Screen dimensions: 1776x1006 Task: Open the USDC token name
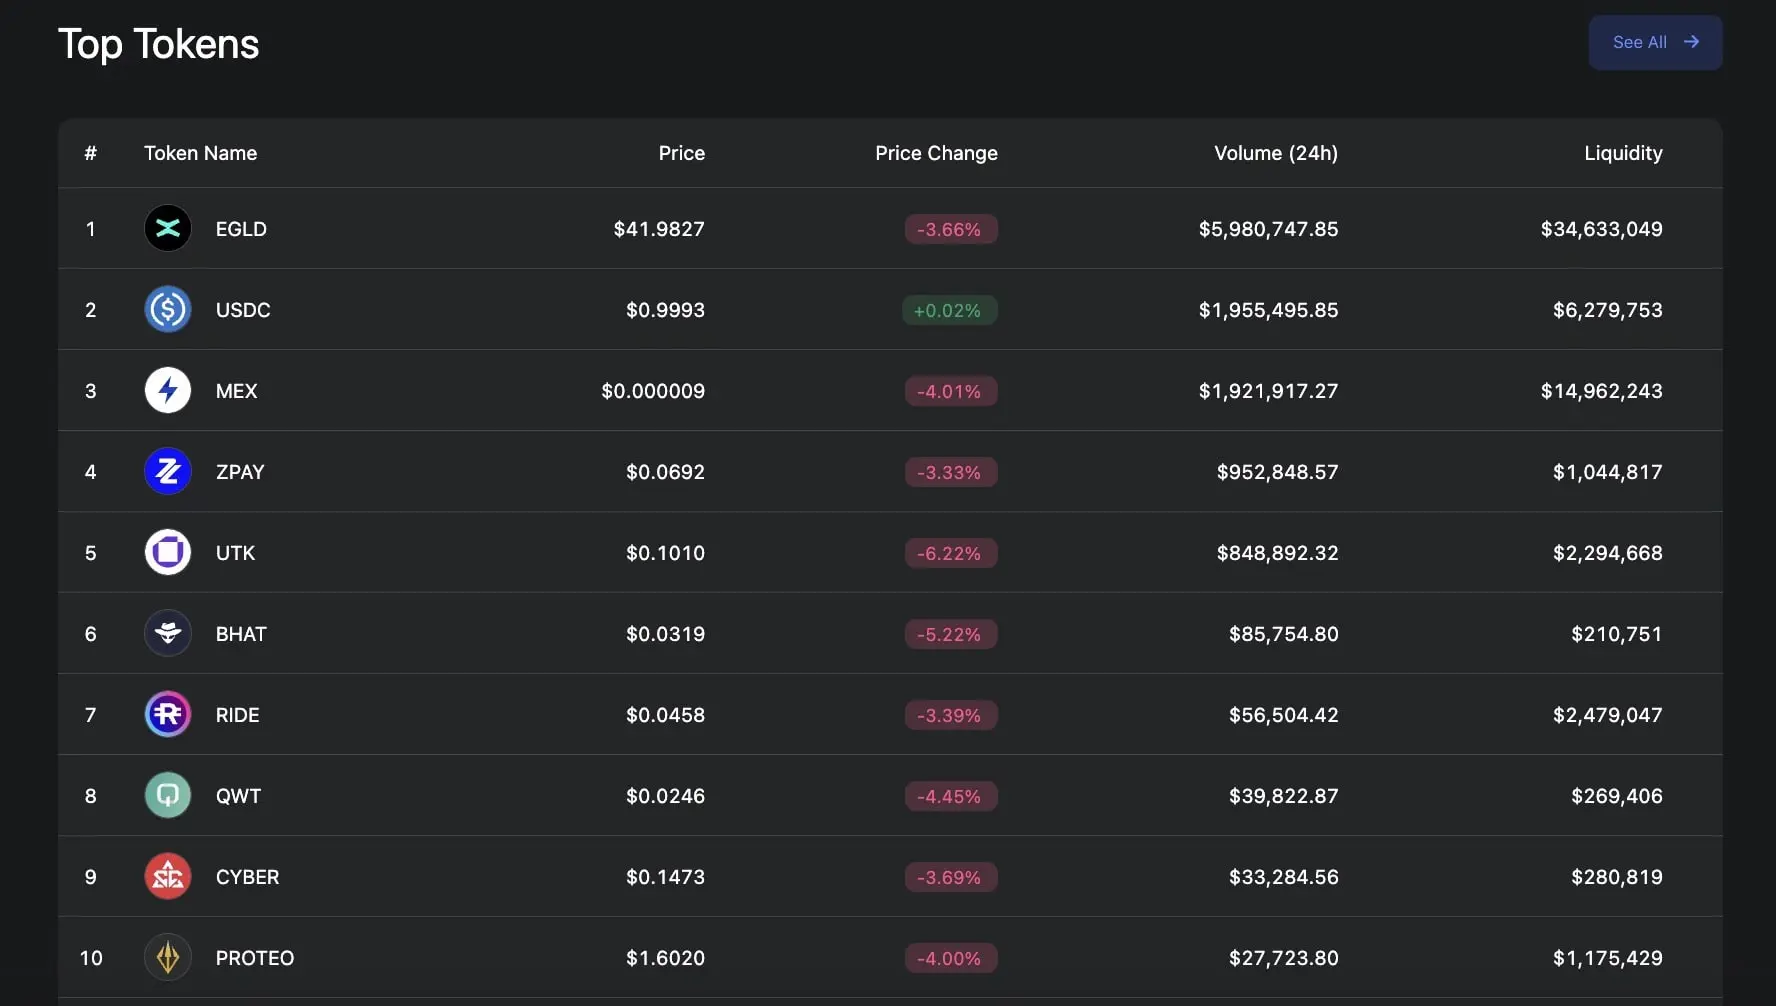243,310
